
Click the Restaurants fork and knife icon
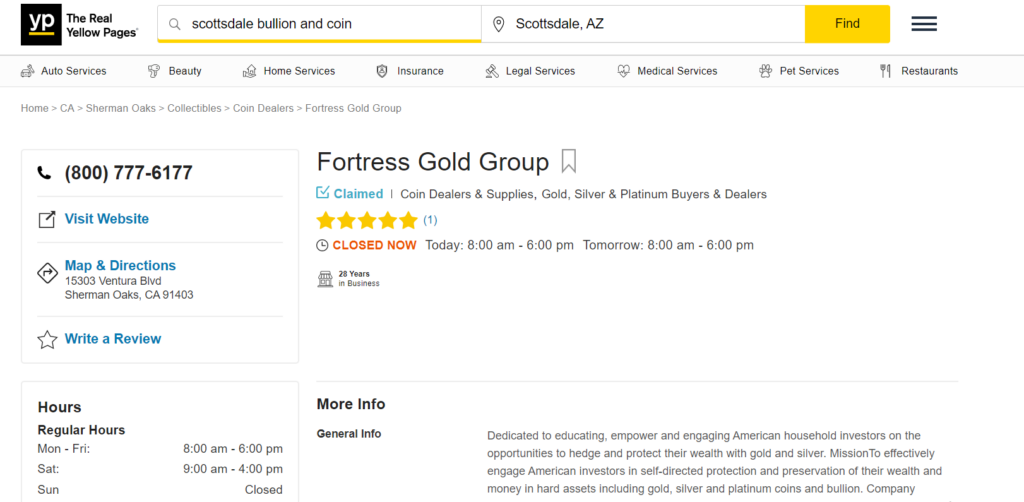(x=886, y=71)
